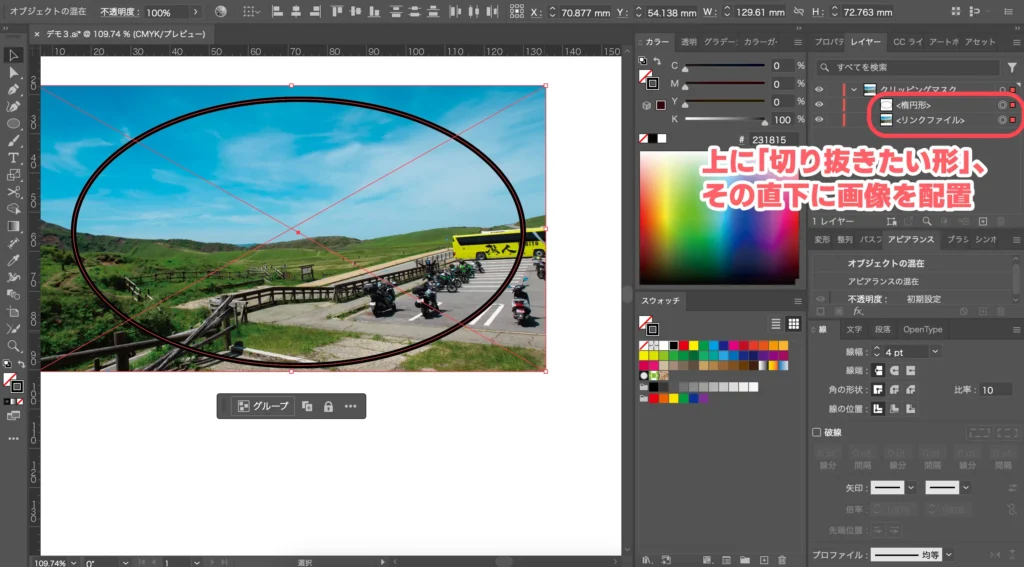Switch swatches panel to list view
The width and height of the screenshot is (1024, 567).
(x=776, y=324)
